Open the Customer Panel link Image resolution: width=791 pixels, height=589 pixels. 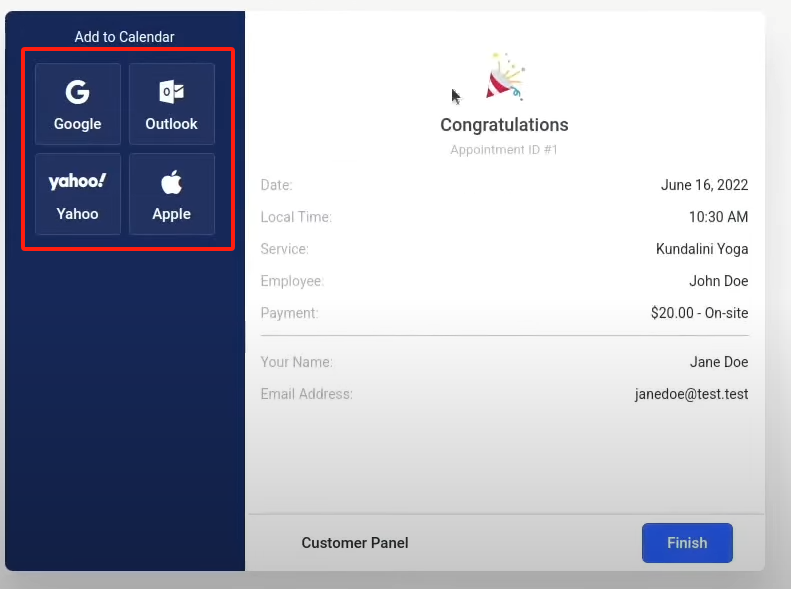point(355,543)
